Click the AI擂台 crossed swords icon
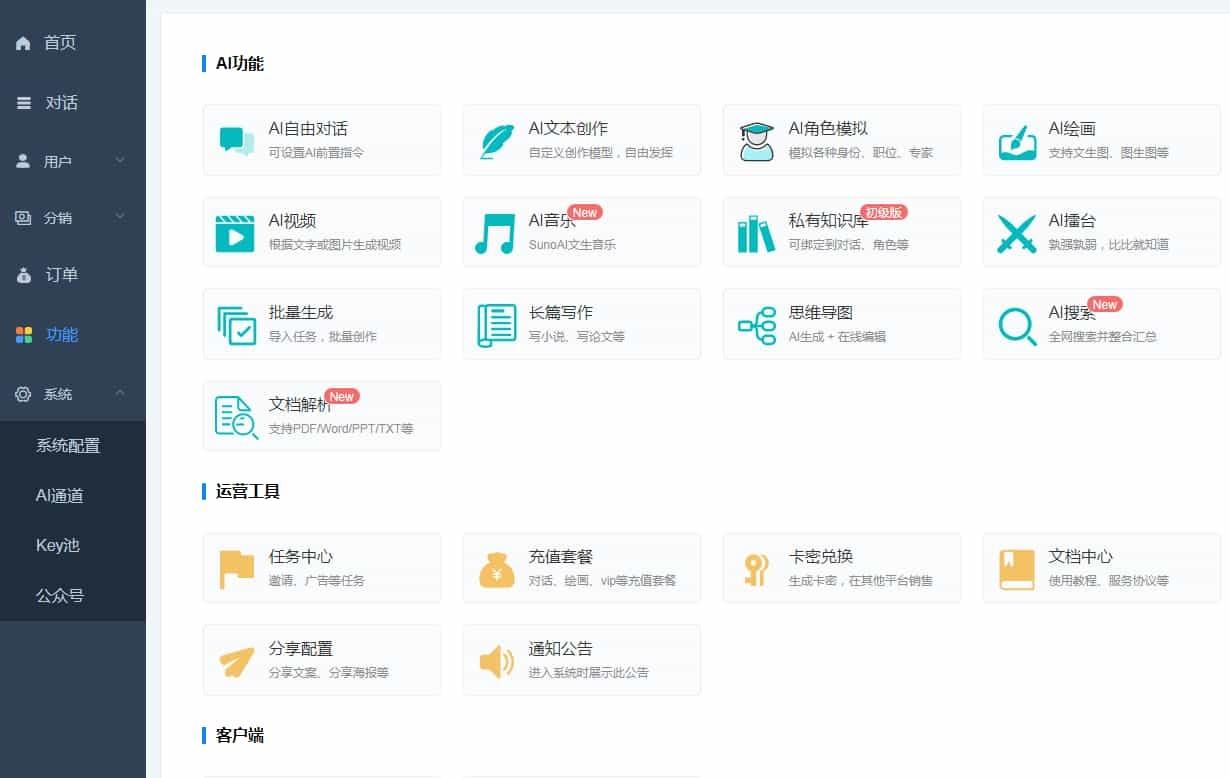Screen dimensions: 1230x778 [1017, 234]
